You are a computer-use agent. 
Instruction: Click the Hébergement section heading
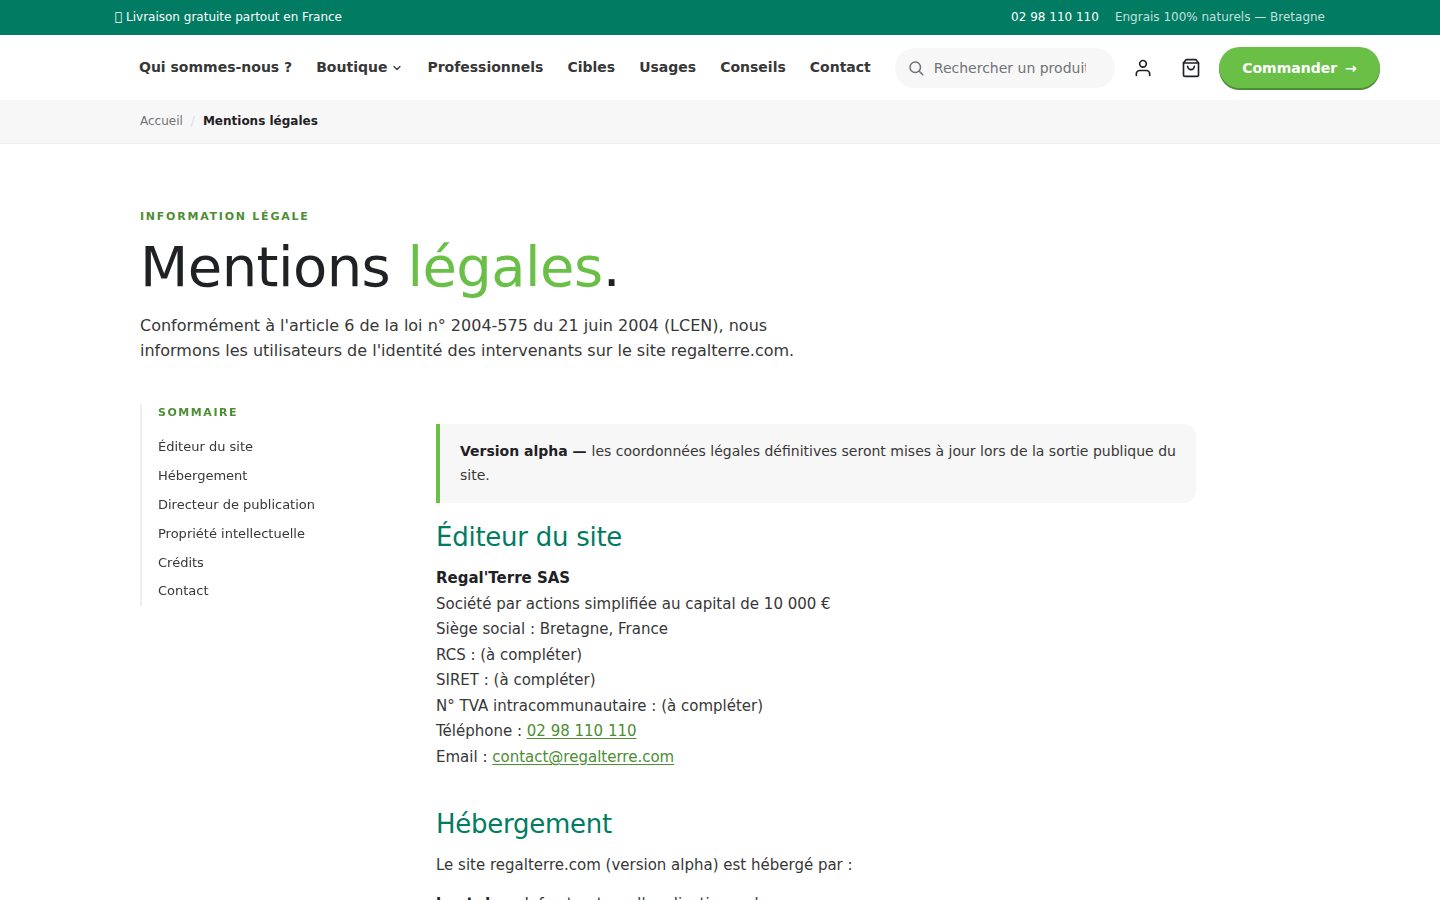tap(524, 823)
